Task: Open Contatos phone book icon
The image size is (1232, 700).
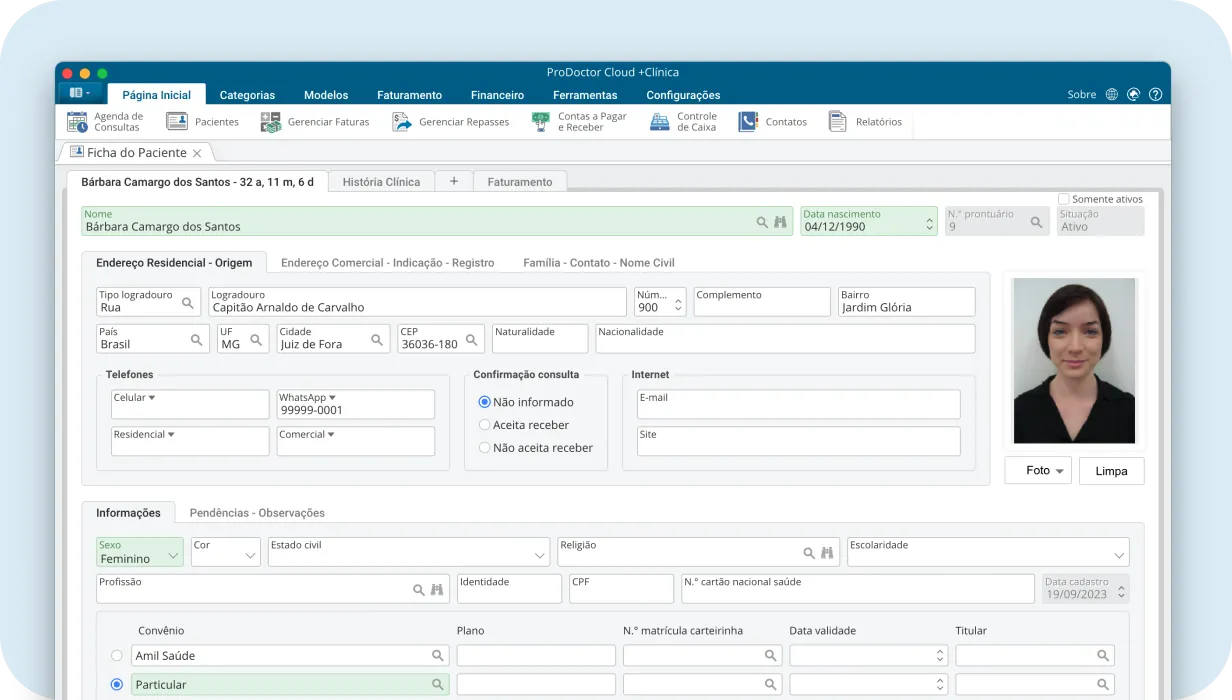Action: pyautogui.click(x=748, y=122)
